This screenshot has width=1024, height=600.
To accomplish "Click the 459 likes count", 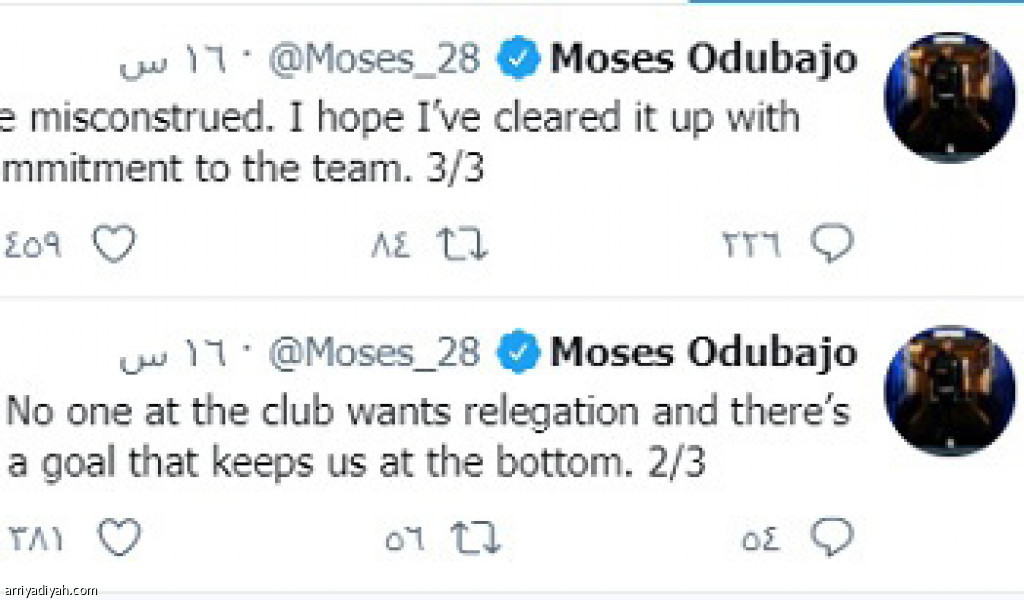I will (37, 245).
